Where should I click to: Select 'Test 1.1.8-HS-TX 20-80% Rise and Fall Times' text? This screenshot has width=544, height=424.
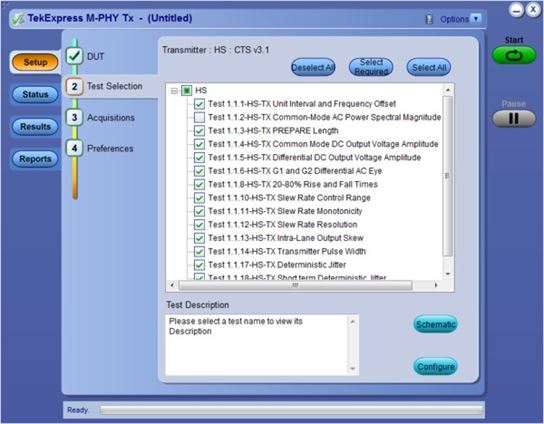(293, 184)
